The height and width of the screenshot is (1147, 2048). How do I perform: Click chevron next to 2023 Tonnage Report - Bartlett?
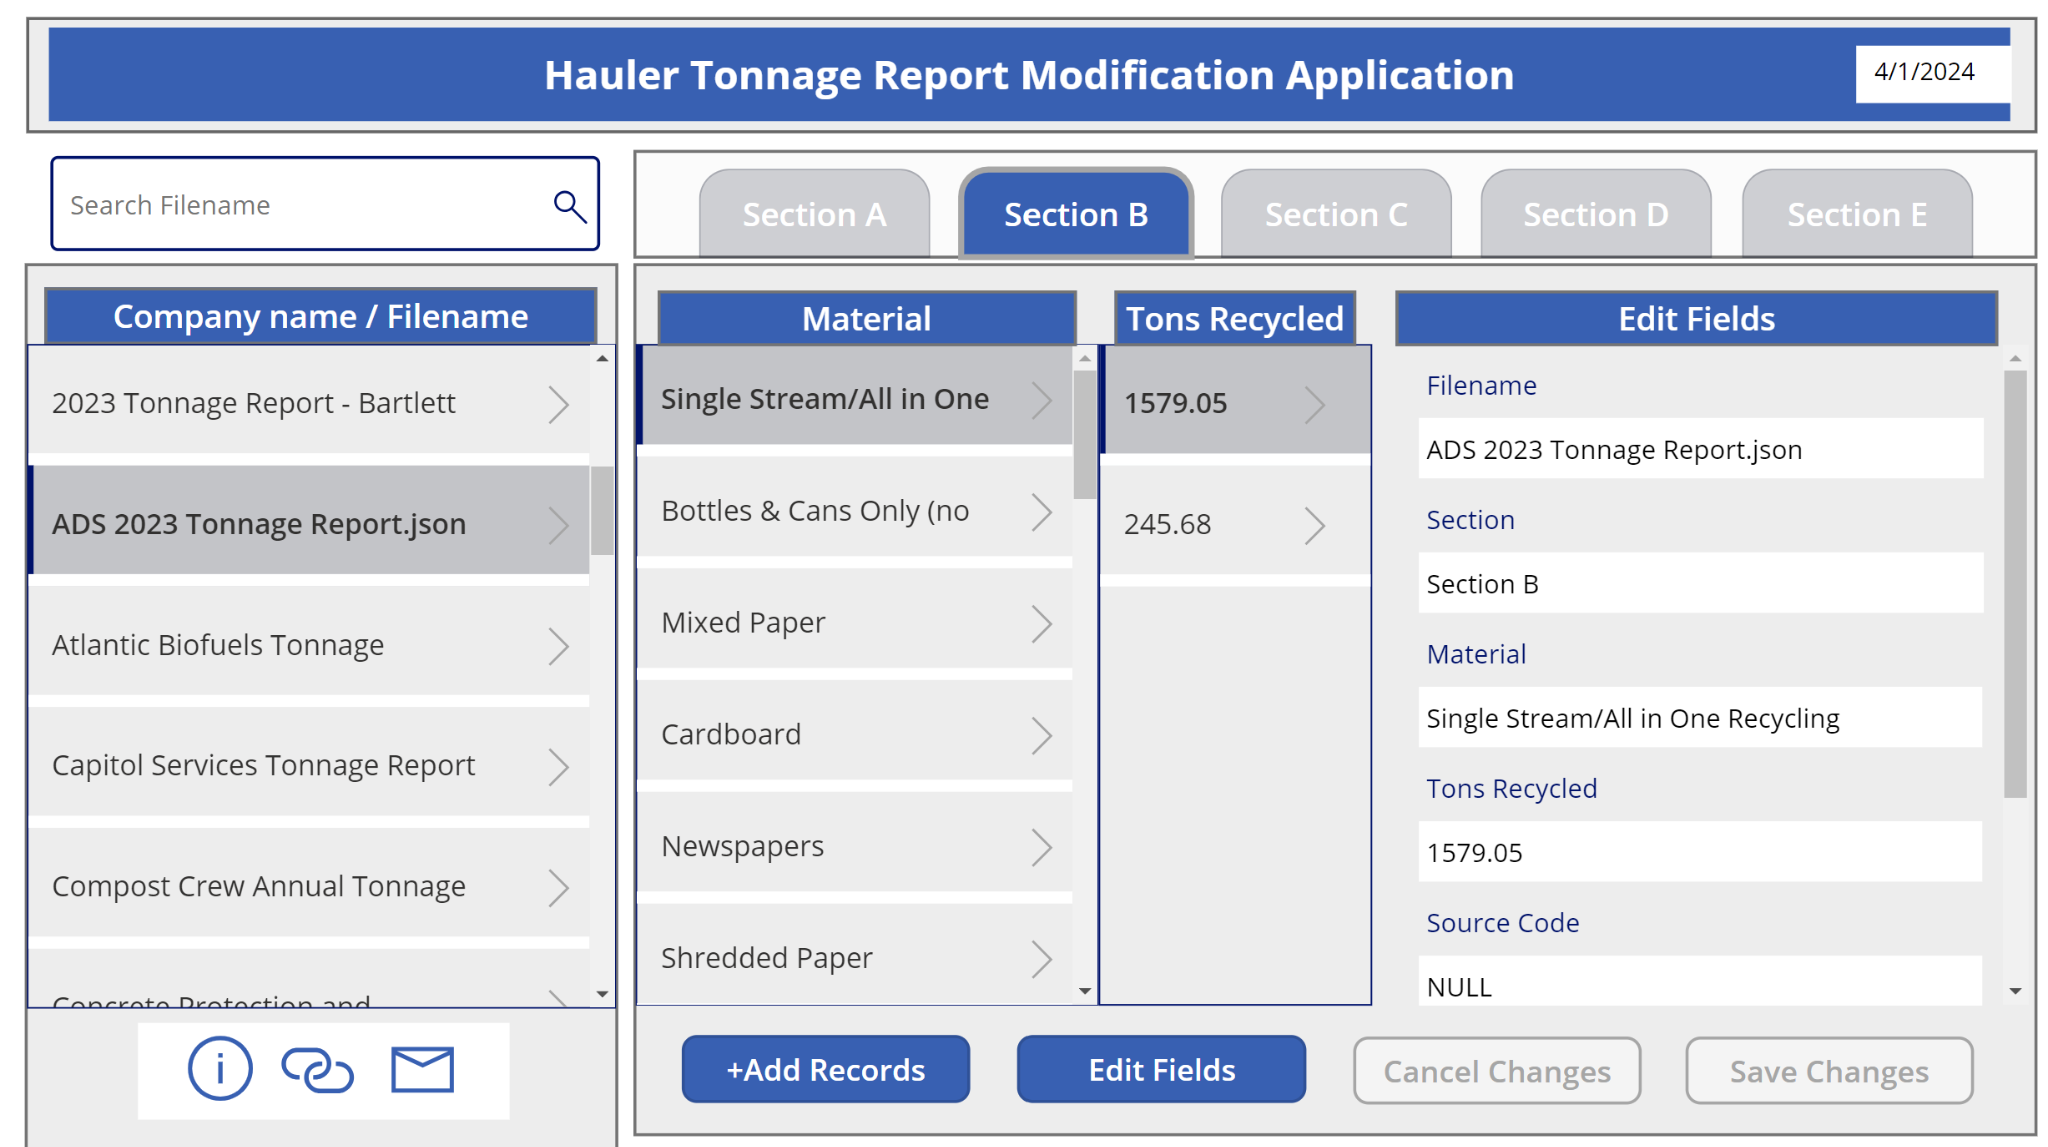coord(558,404)
